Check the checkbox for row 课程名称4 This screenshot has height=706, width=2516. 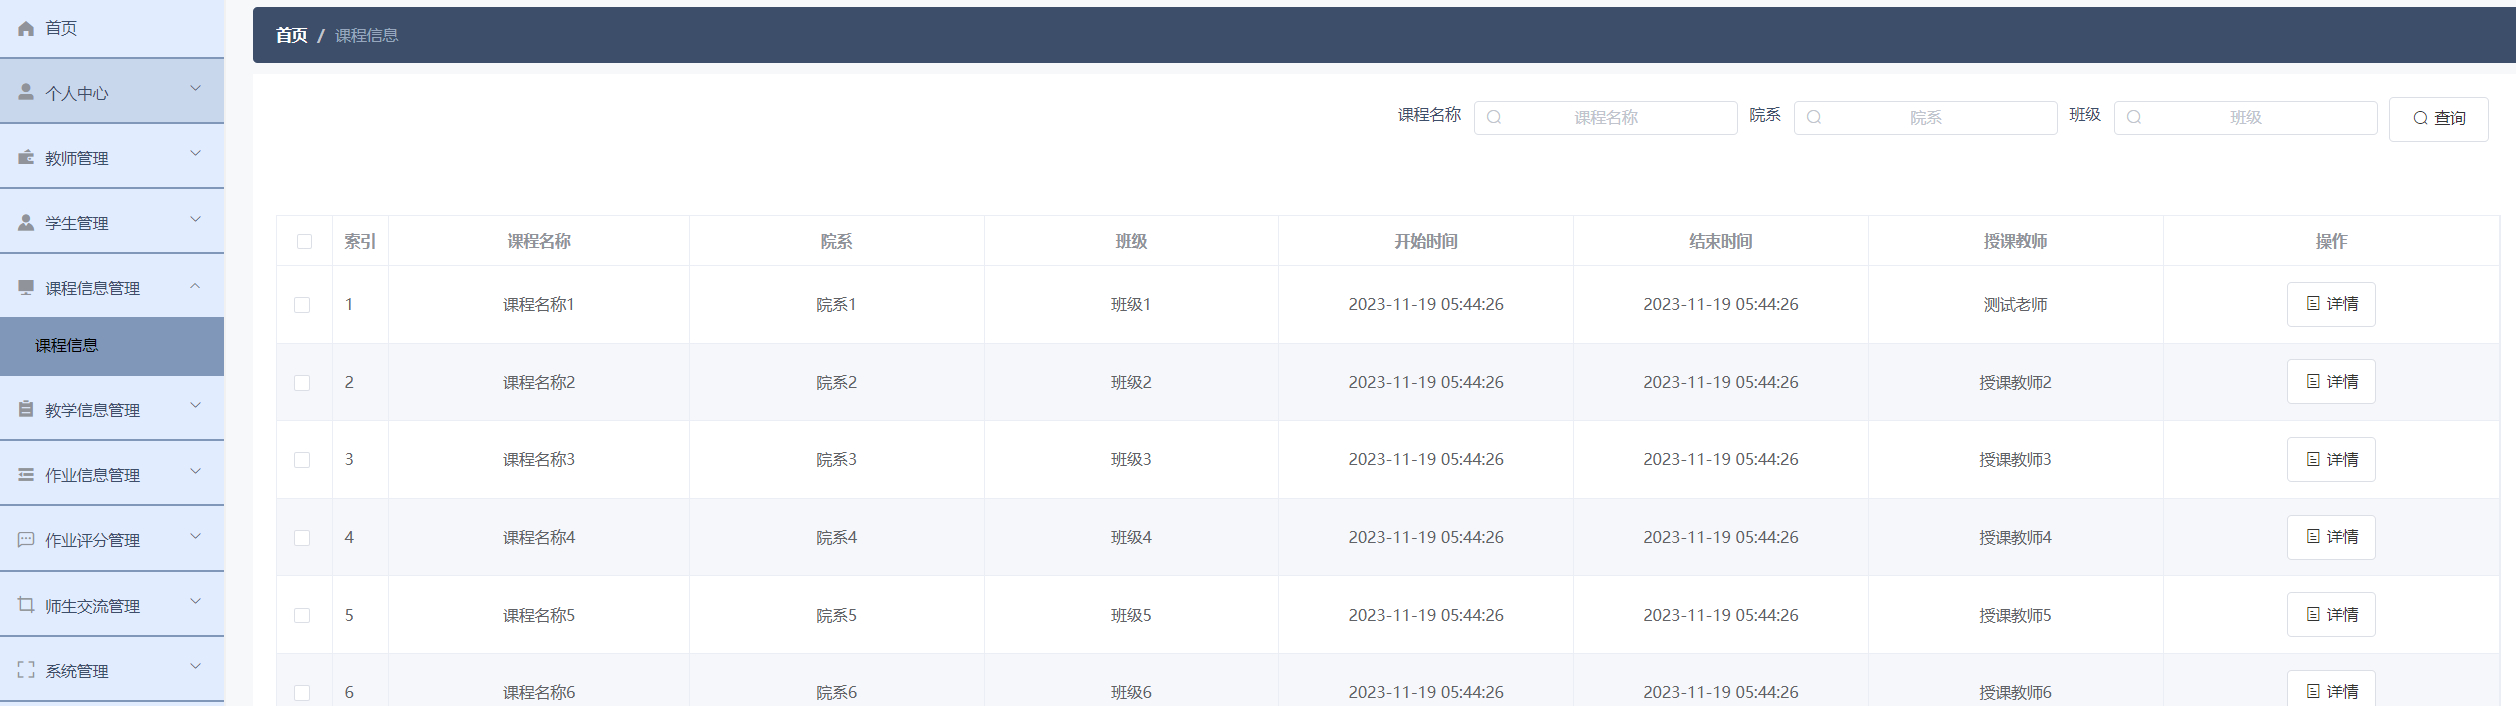coord(302,538)
